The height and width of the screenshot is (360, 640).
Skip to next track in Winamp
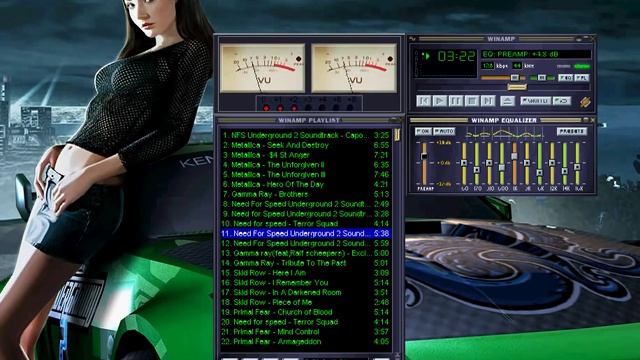487,101
